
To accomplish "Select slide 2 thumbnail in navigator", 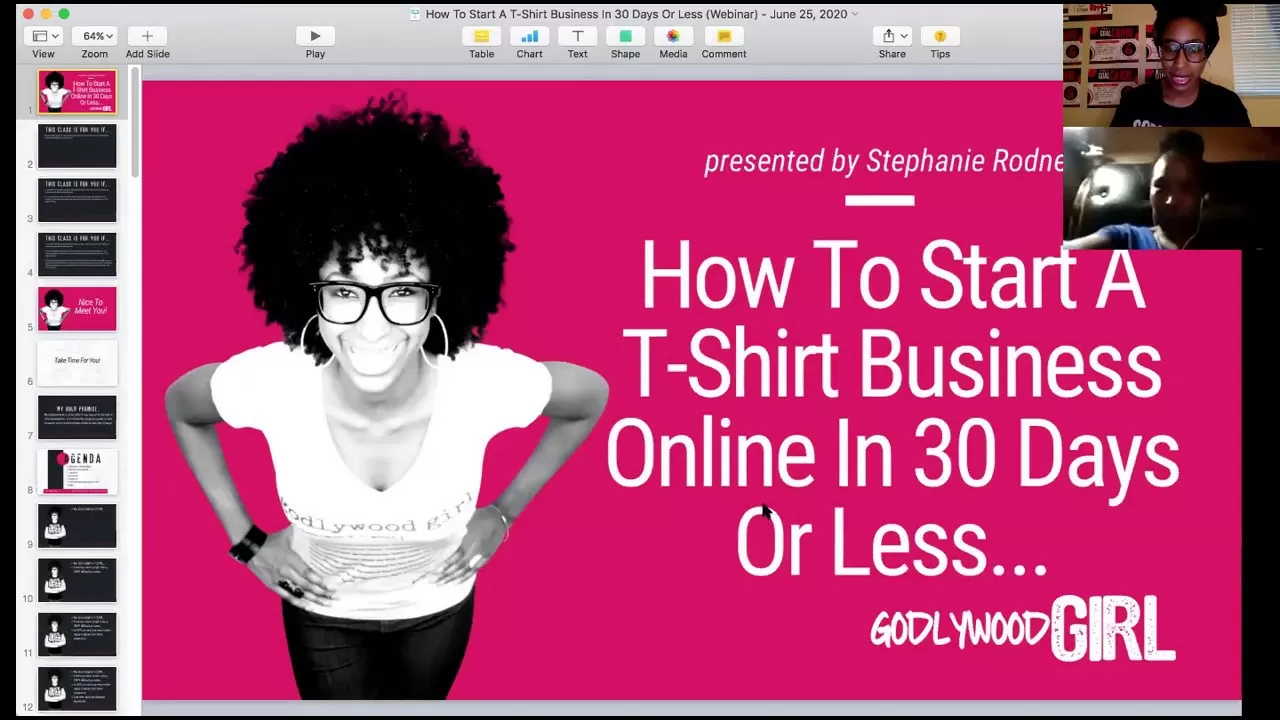I will click(77, 146).
